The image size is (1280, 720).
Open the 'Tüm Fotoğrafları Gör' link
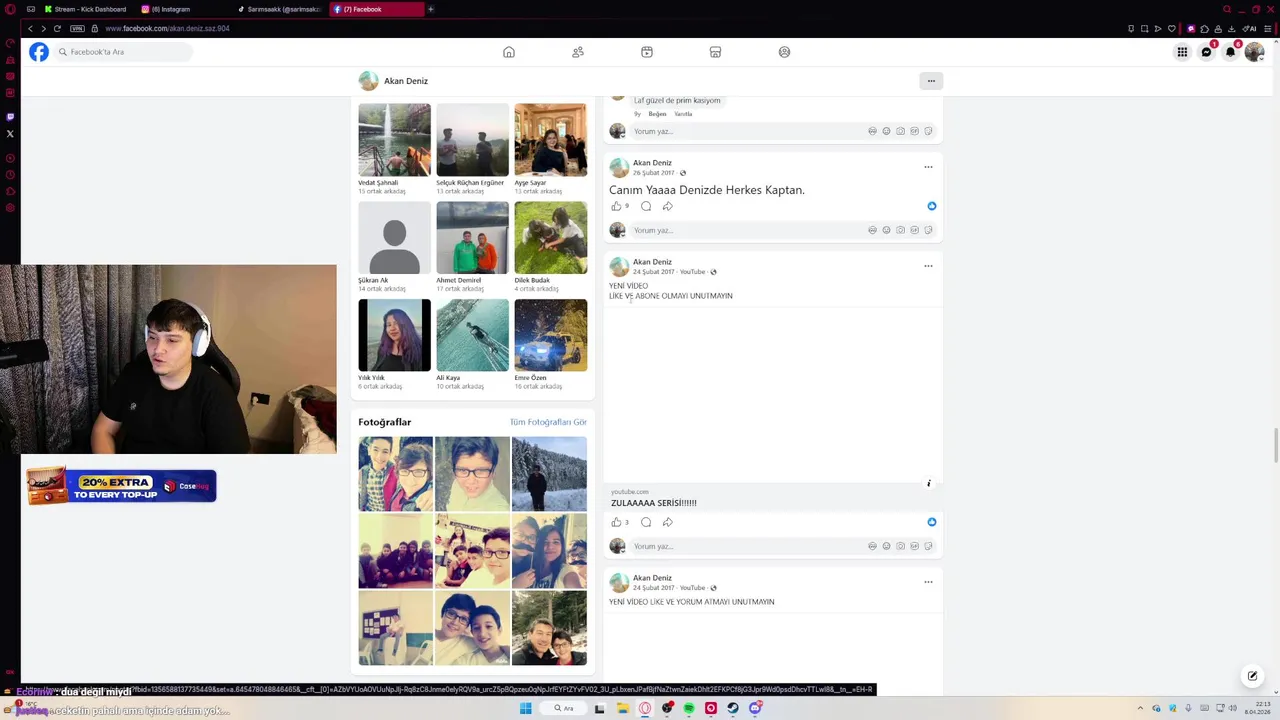pos(548,422)
